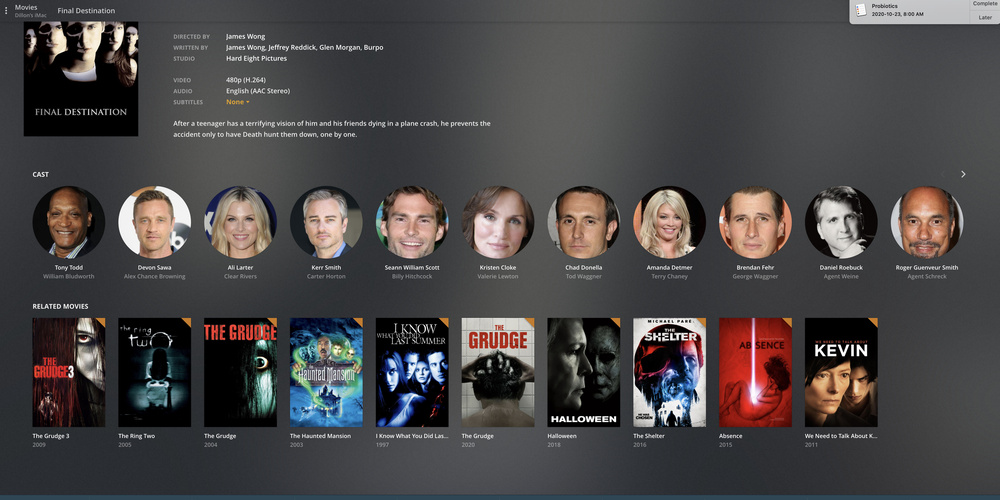
Task: Click the 'Brendan Fehr' name label
Action: [755, 268]
